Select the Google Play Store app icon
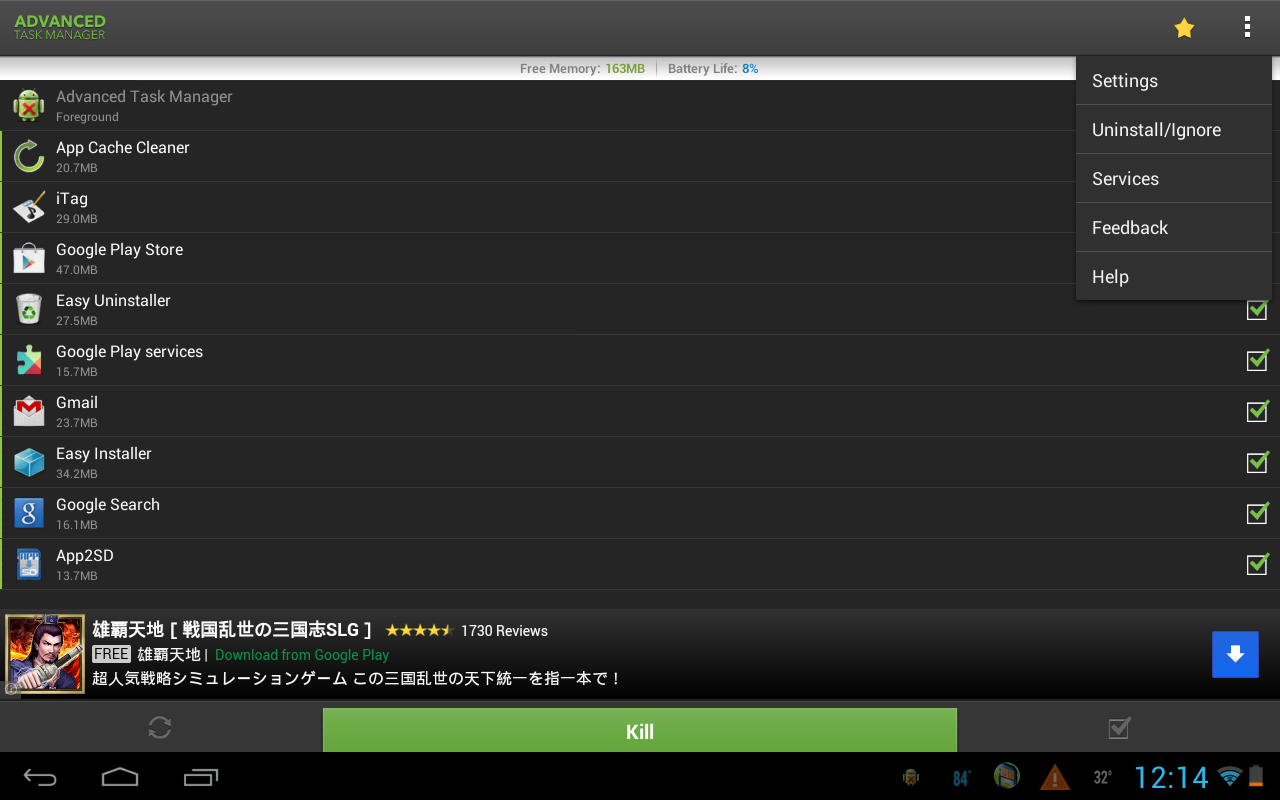The width and height of the screenshot is (1280, 800). 29,258
